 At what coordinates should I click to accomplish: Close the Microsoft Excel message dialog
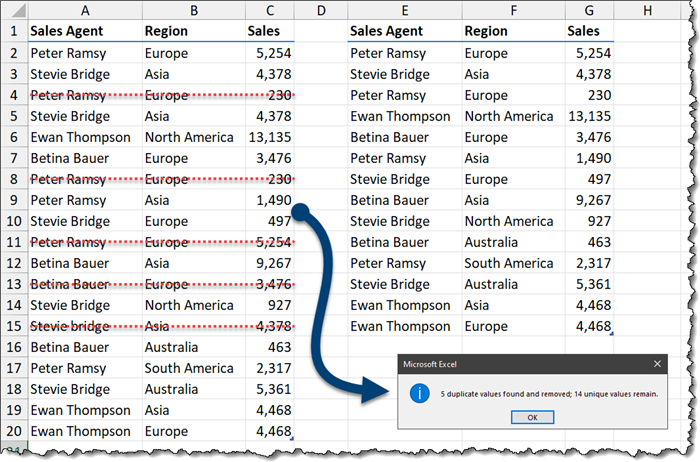click(657, 365)
